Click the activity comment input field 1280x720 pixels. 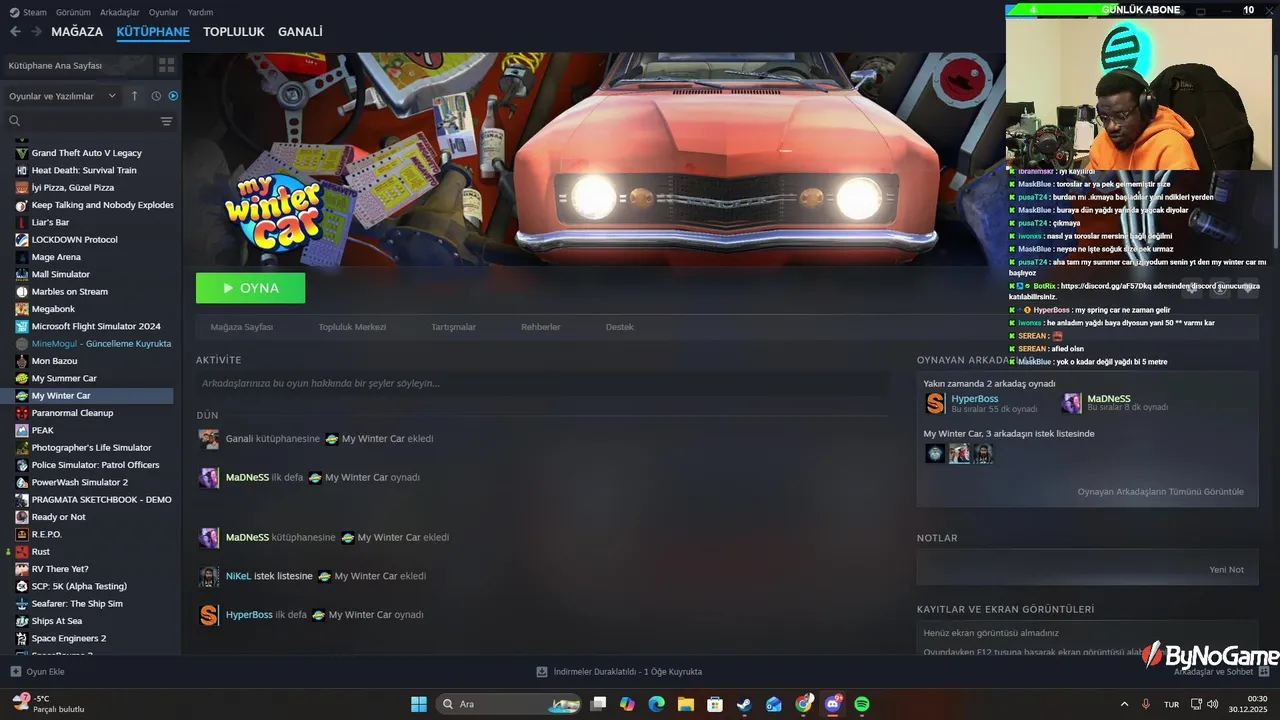coord(542,383)
